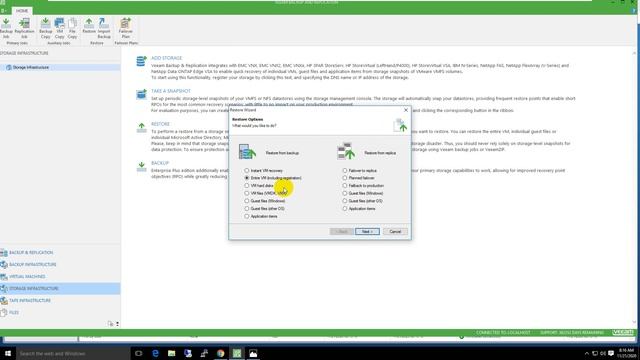Click the File Copy ribbon icon

(x=72, y=28)
